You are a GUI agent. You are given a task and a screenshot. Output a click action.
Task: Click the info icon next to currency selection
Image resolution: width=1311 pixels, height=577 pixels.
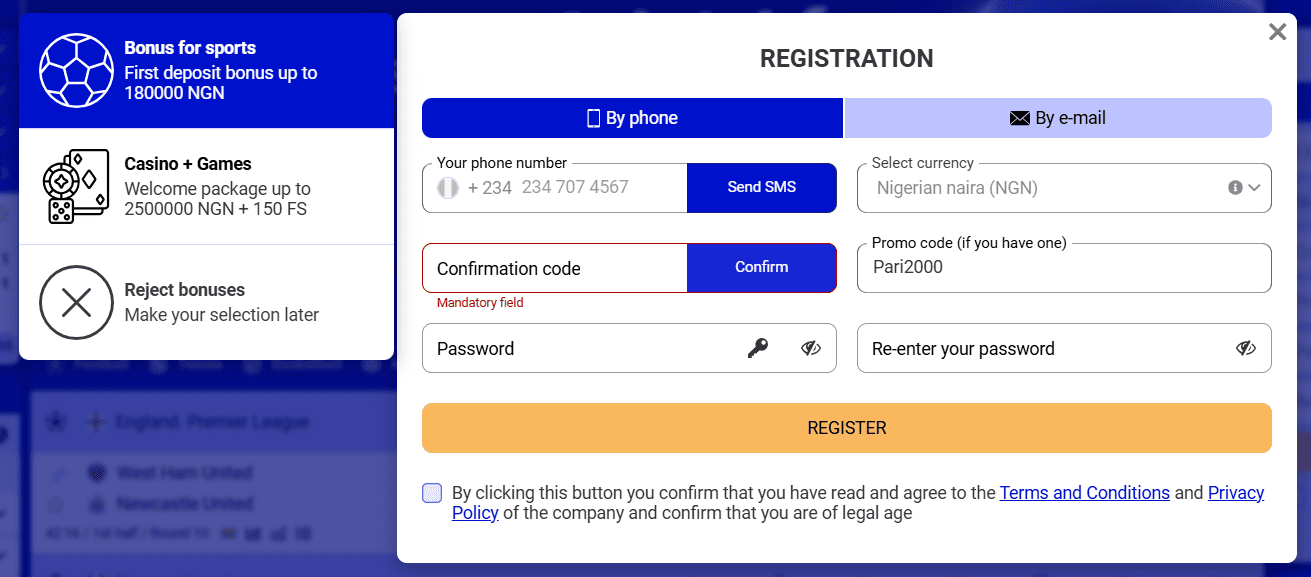1236,188
